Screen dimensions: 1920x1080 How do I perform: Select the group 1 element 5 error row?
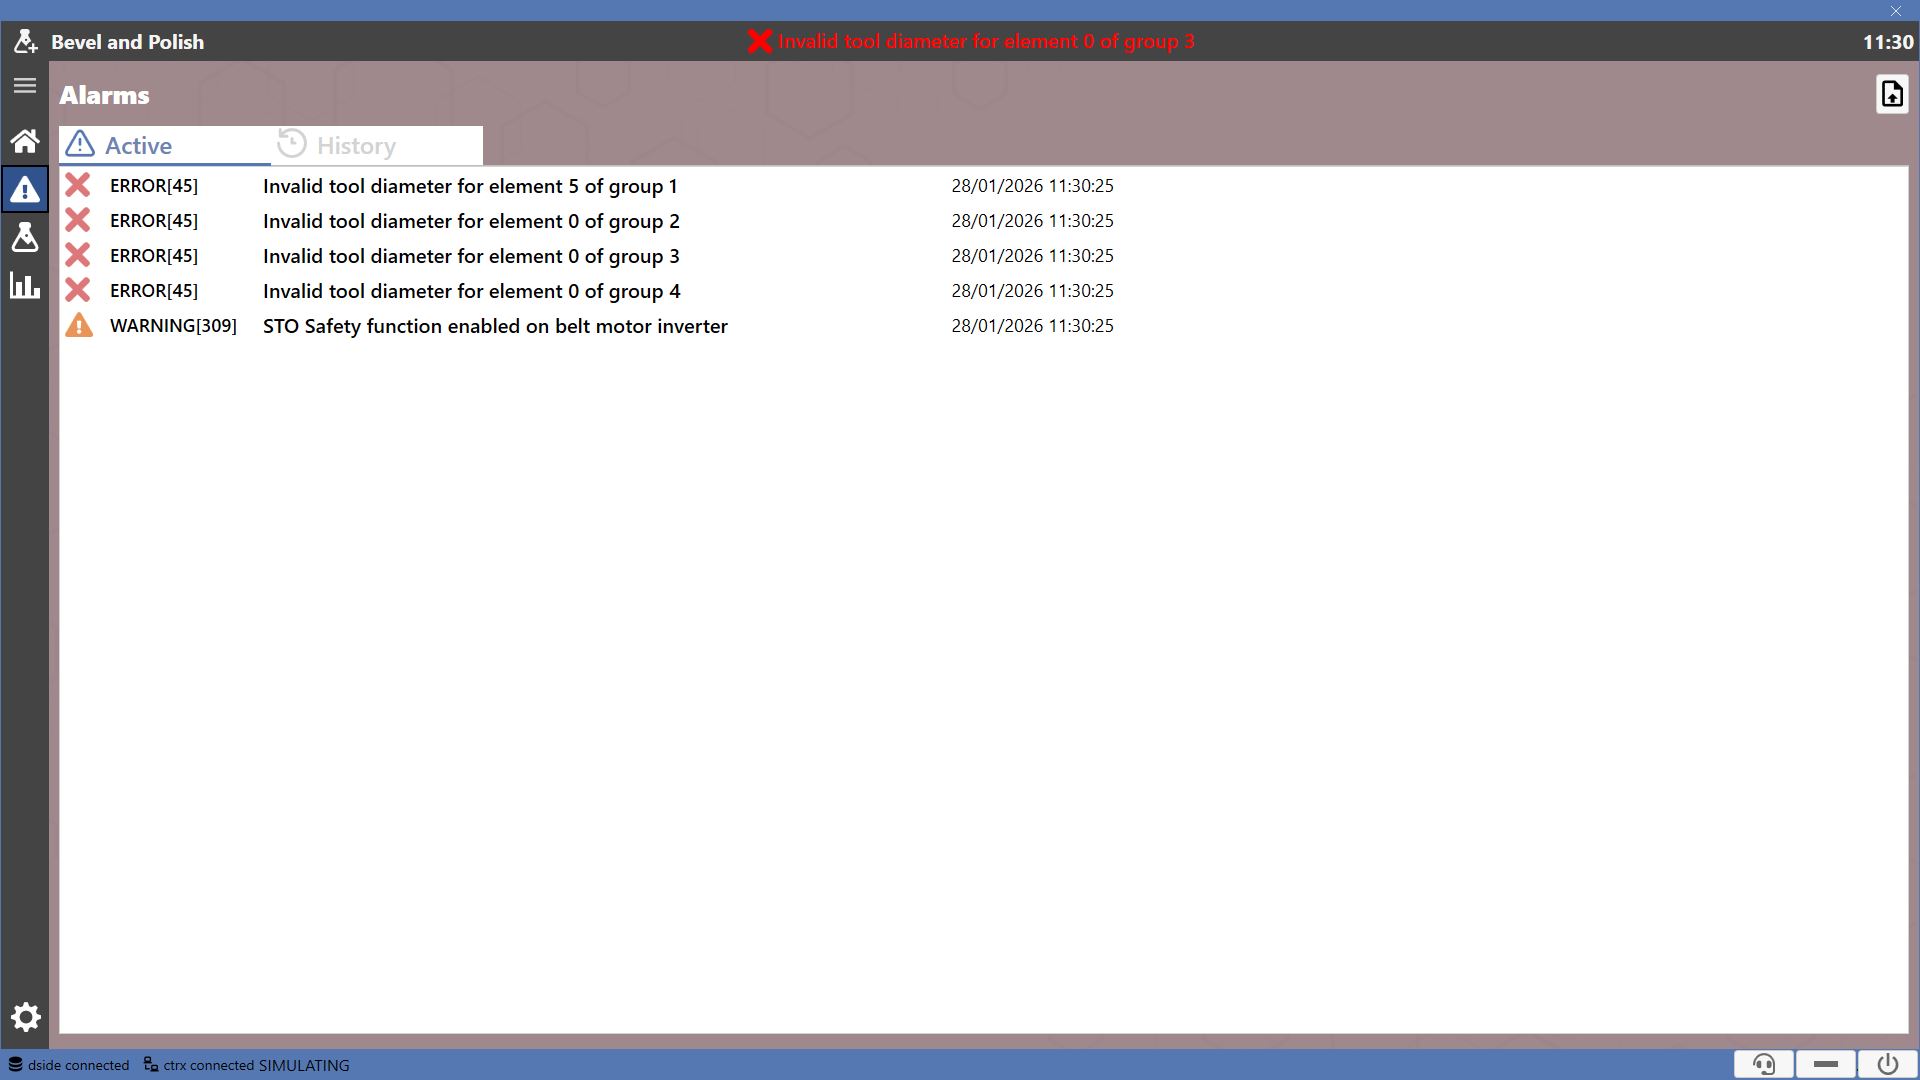coord(983,186)
